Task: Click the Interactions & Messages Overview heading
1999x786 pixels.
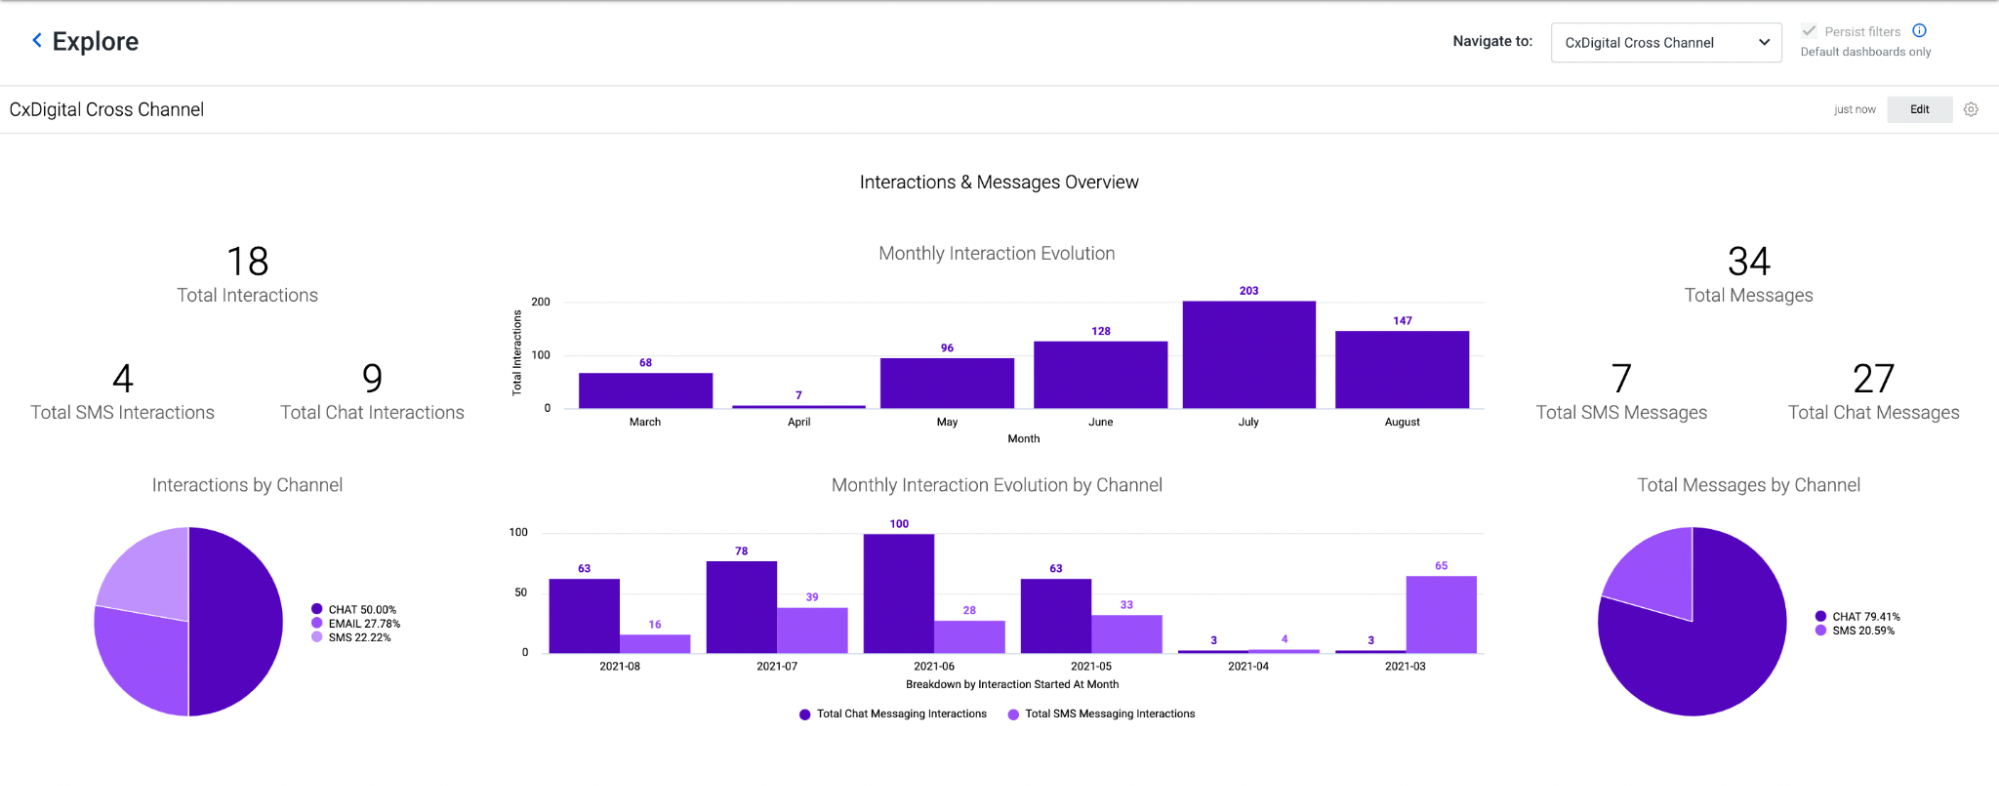Action: coord(999,182)
